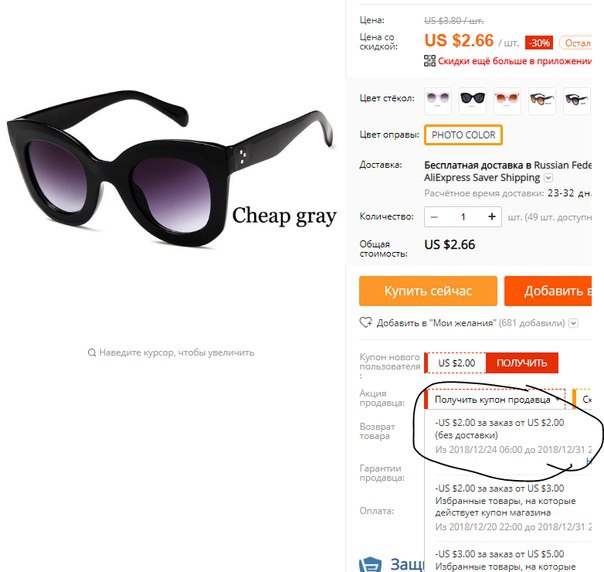Click the QR code app discount icon
This screenshot has width=604, height=572.
click(x=430, y=61)
